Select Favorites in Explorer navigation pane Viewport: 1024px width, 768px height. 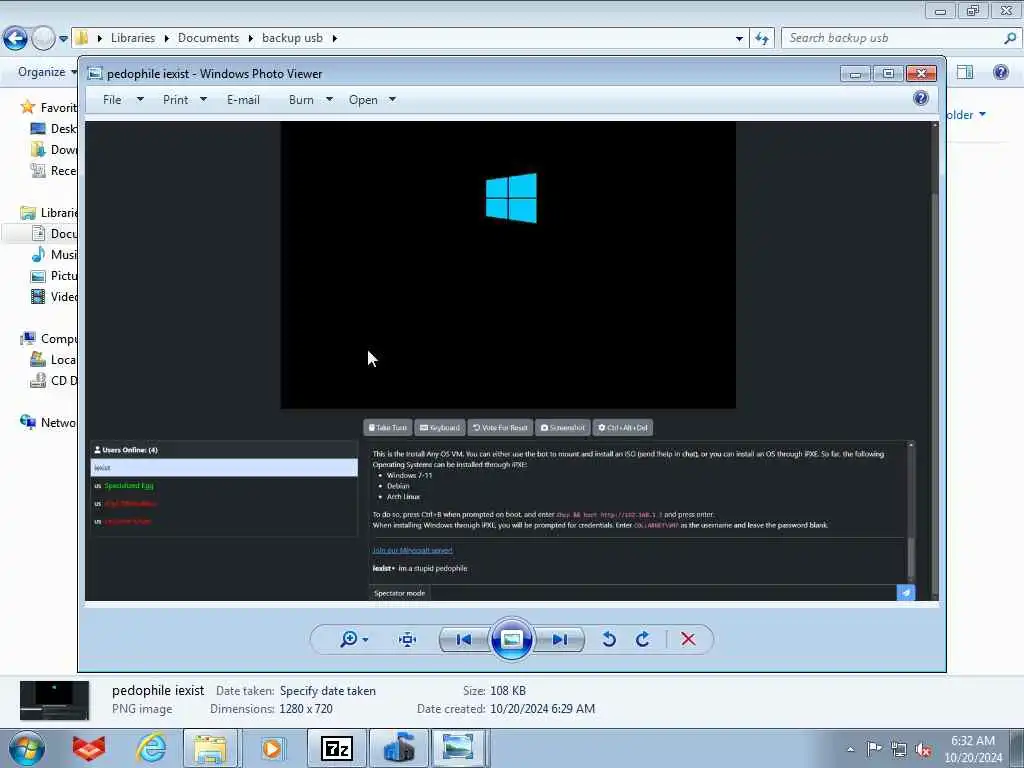[x=49, y=107]
